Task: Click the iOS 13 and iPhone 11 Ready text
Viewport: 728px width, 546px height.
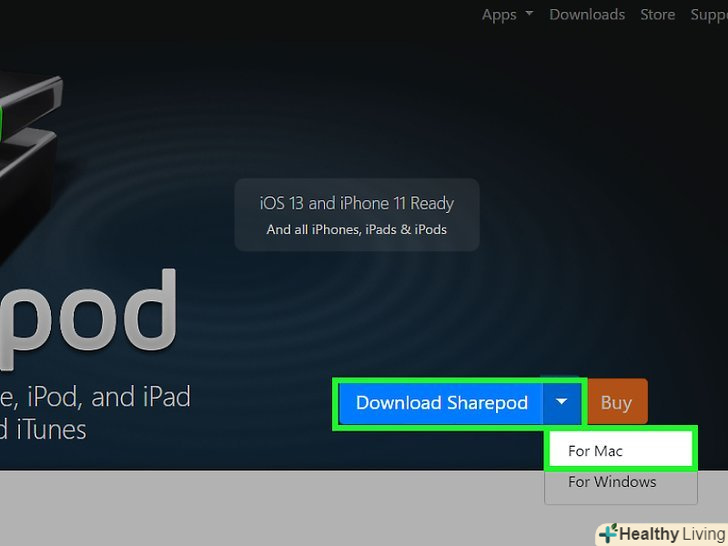Action: (357, 203)
